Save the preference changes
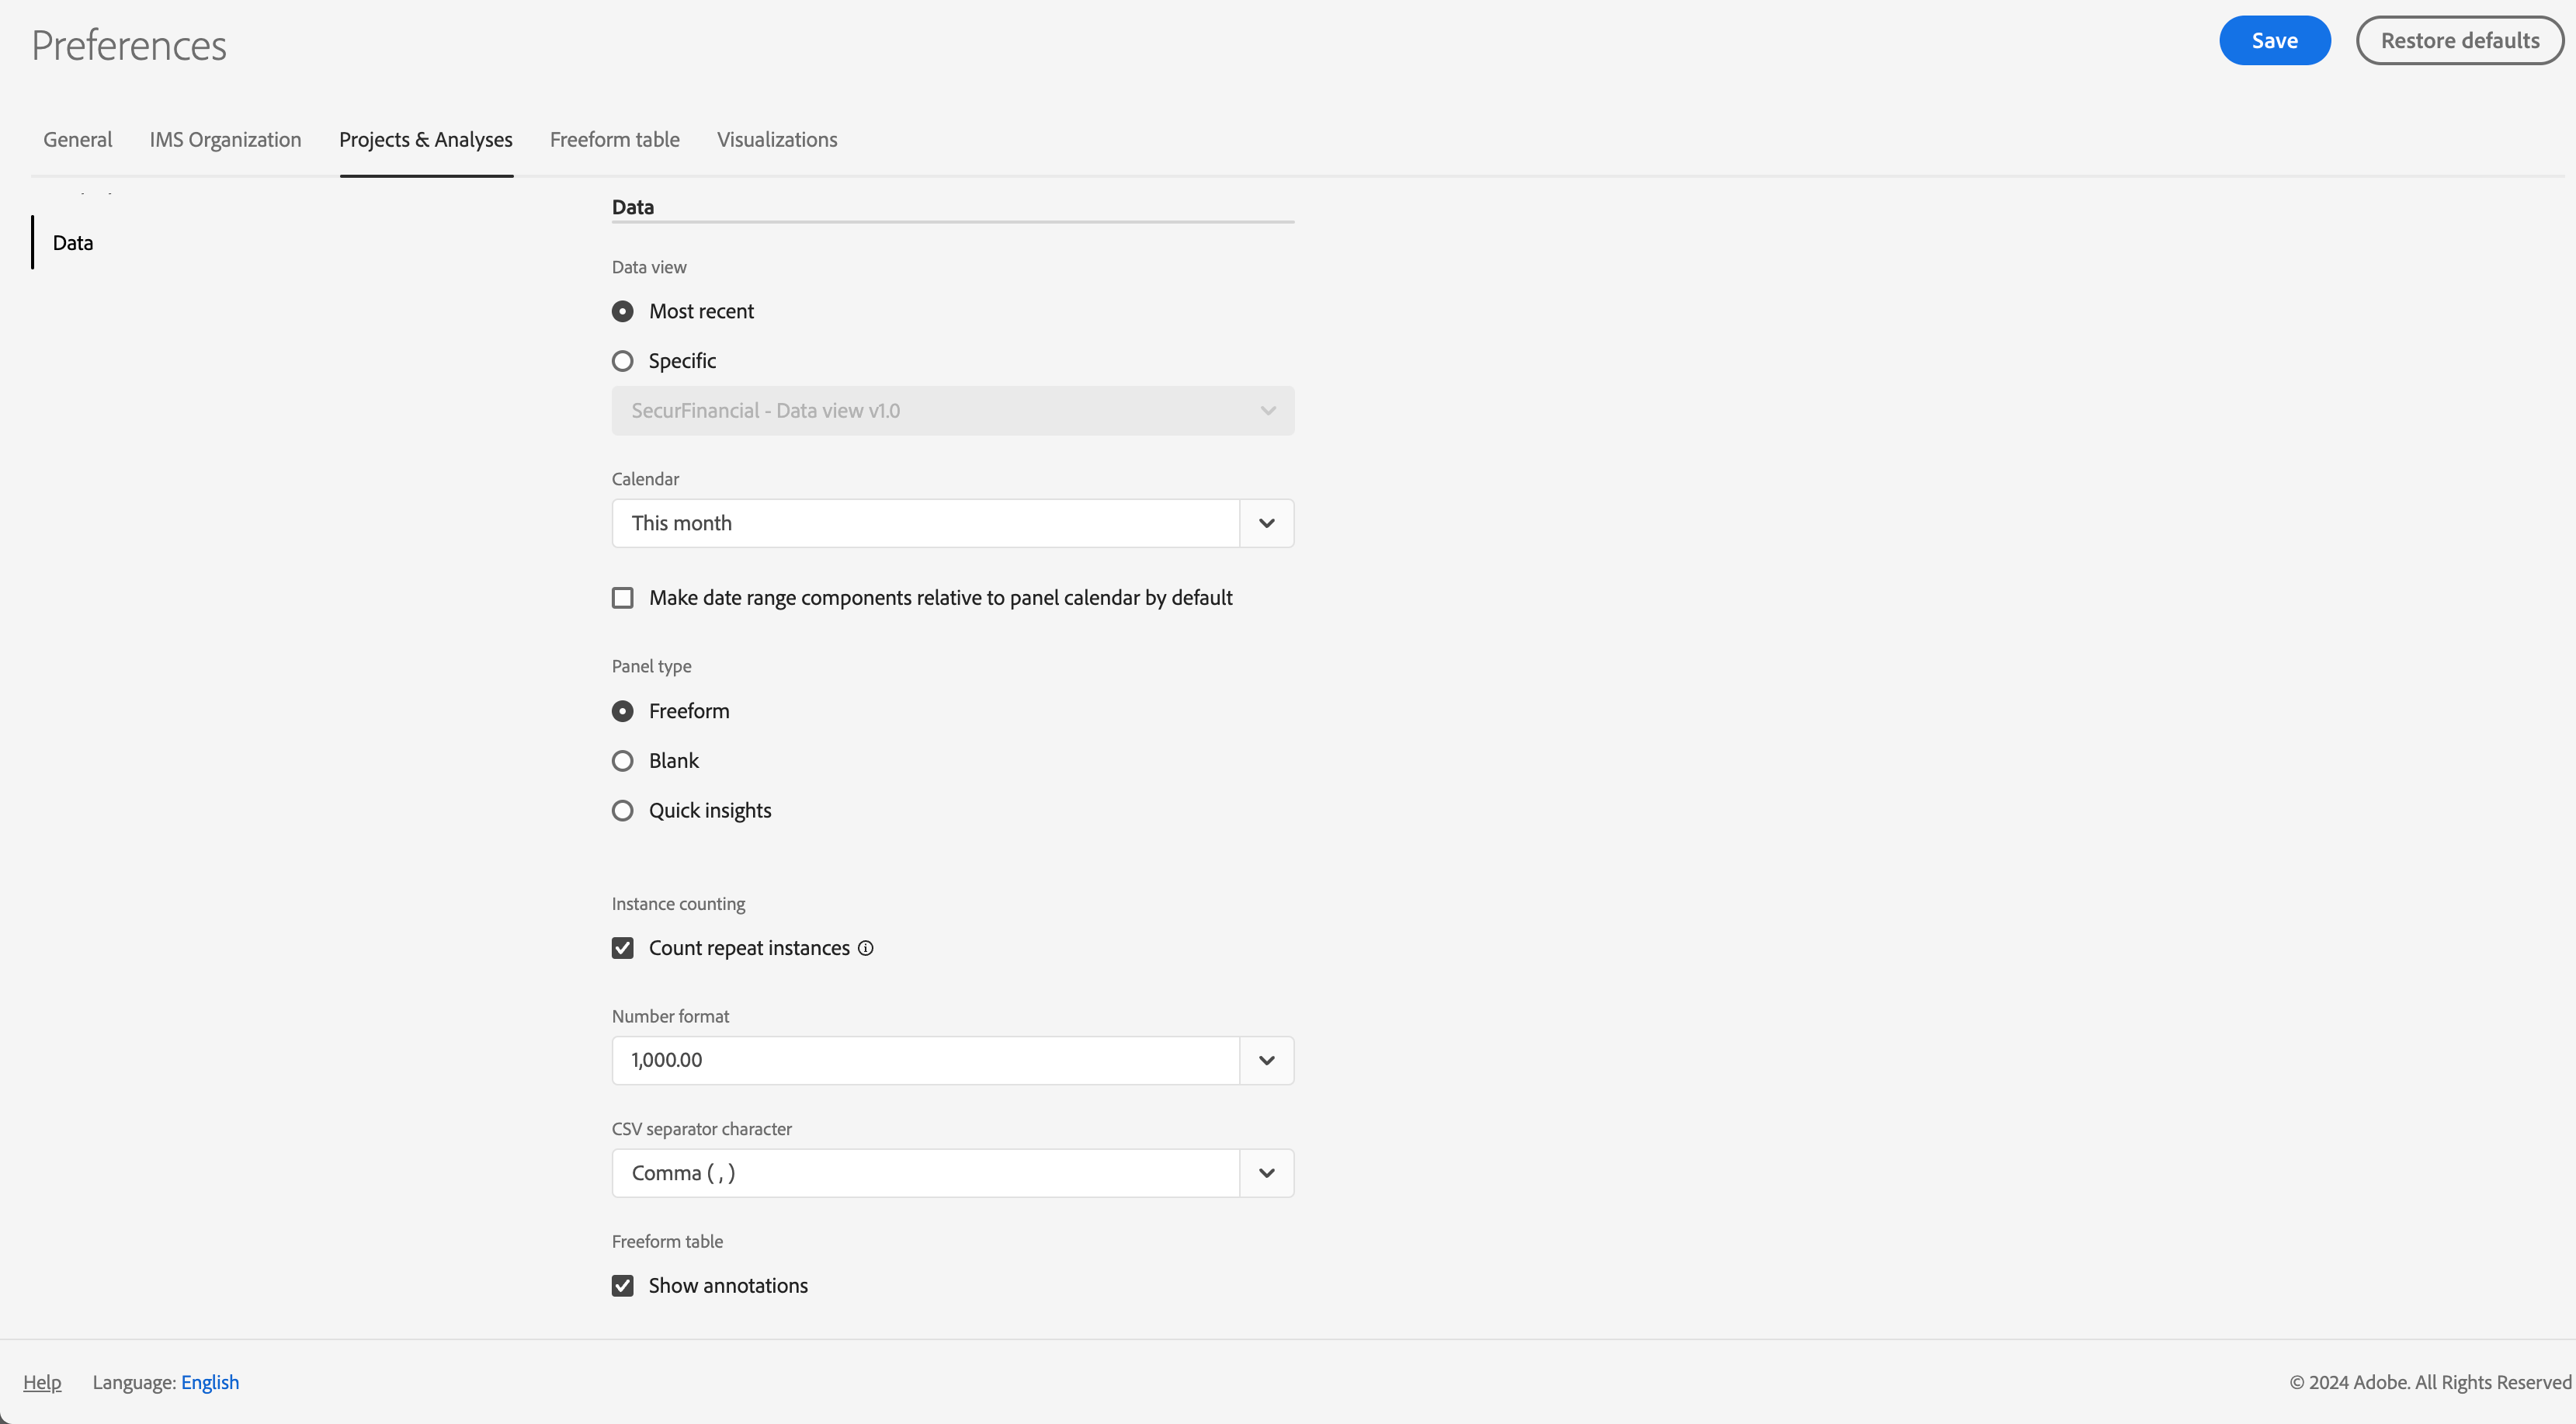2576x1424 pixels. pyautogui.click(x=2274, y=40)
